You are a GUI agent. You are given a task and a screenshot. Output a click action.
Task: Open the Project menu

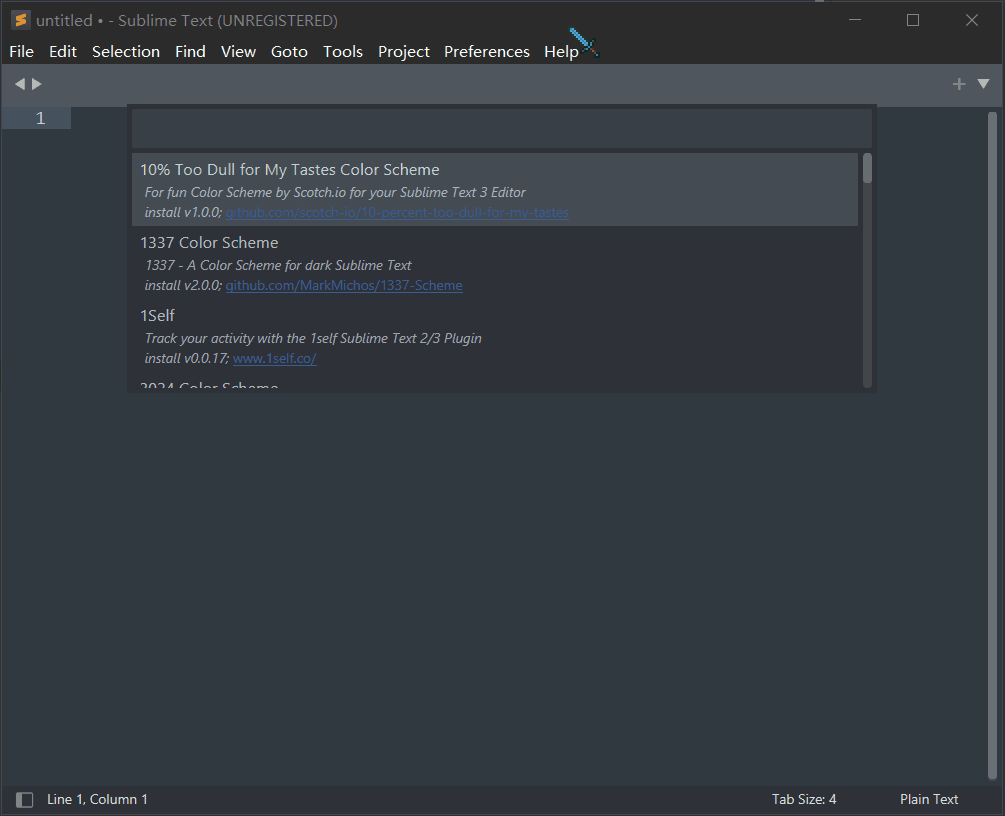[x=403, y=51]
